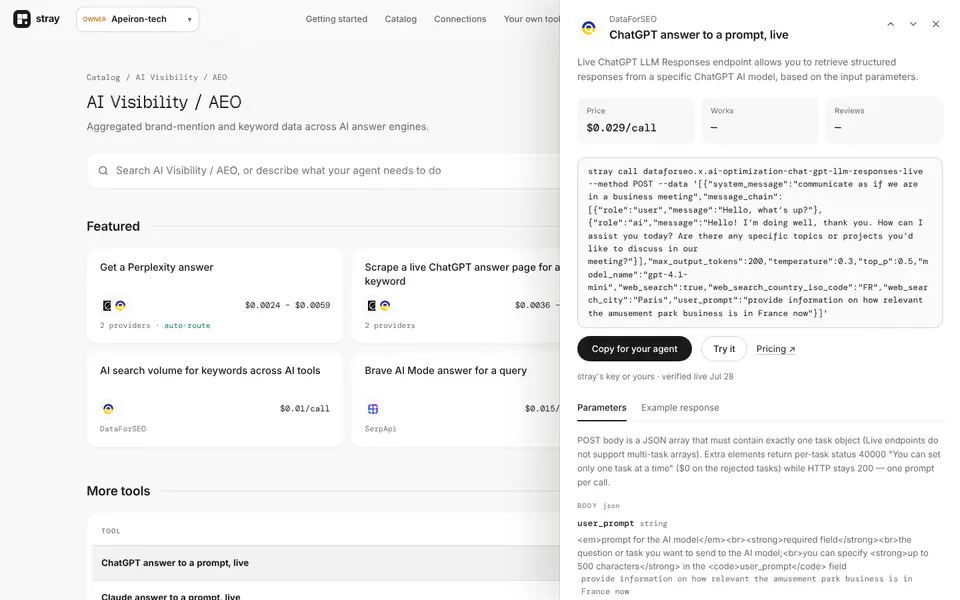The width and height of the screenshot is (960, 600).
Task: Click the Try it button
Action: pyautogui.click(x=724, y=348)
